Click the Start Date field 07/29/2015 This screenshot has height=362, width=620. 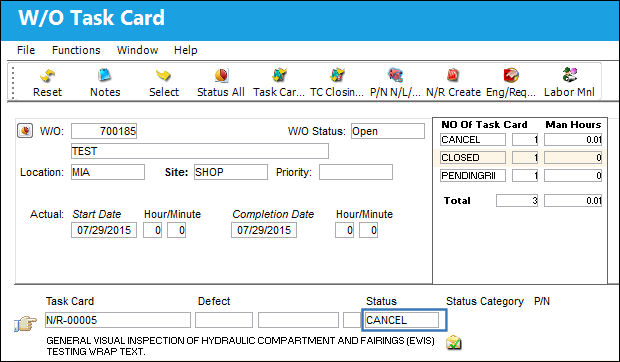tap(104, 230)
